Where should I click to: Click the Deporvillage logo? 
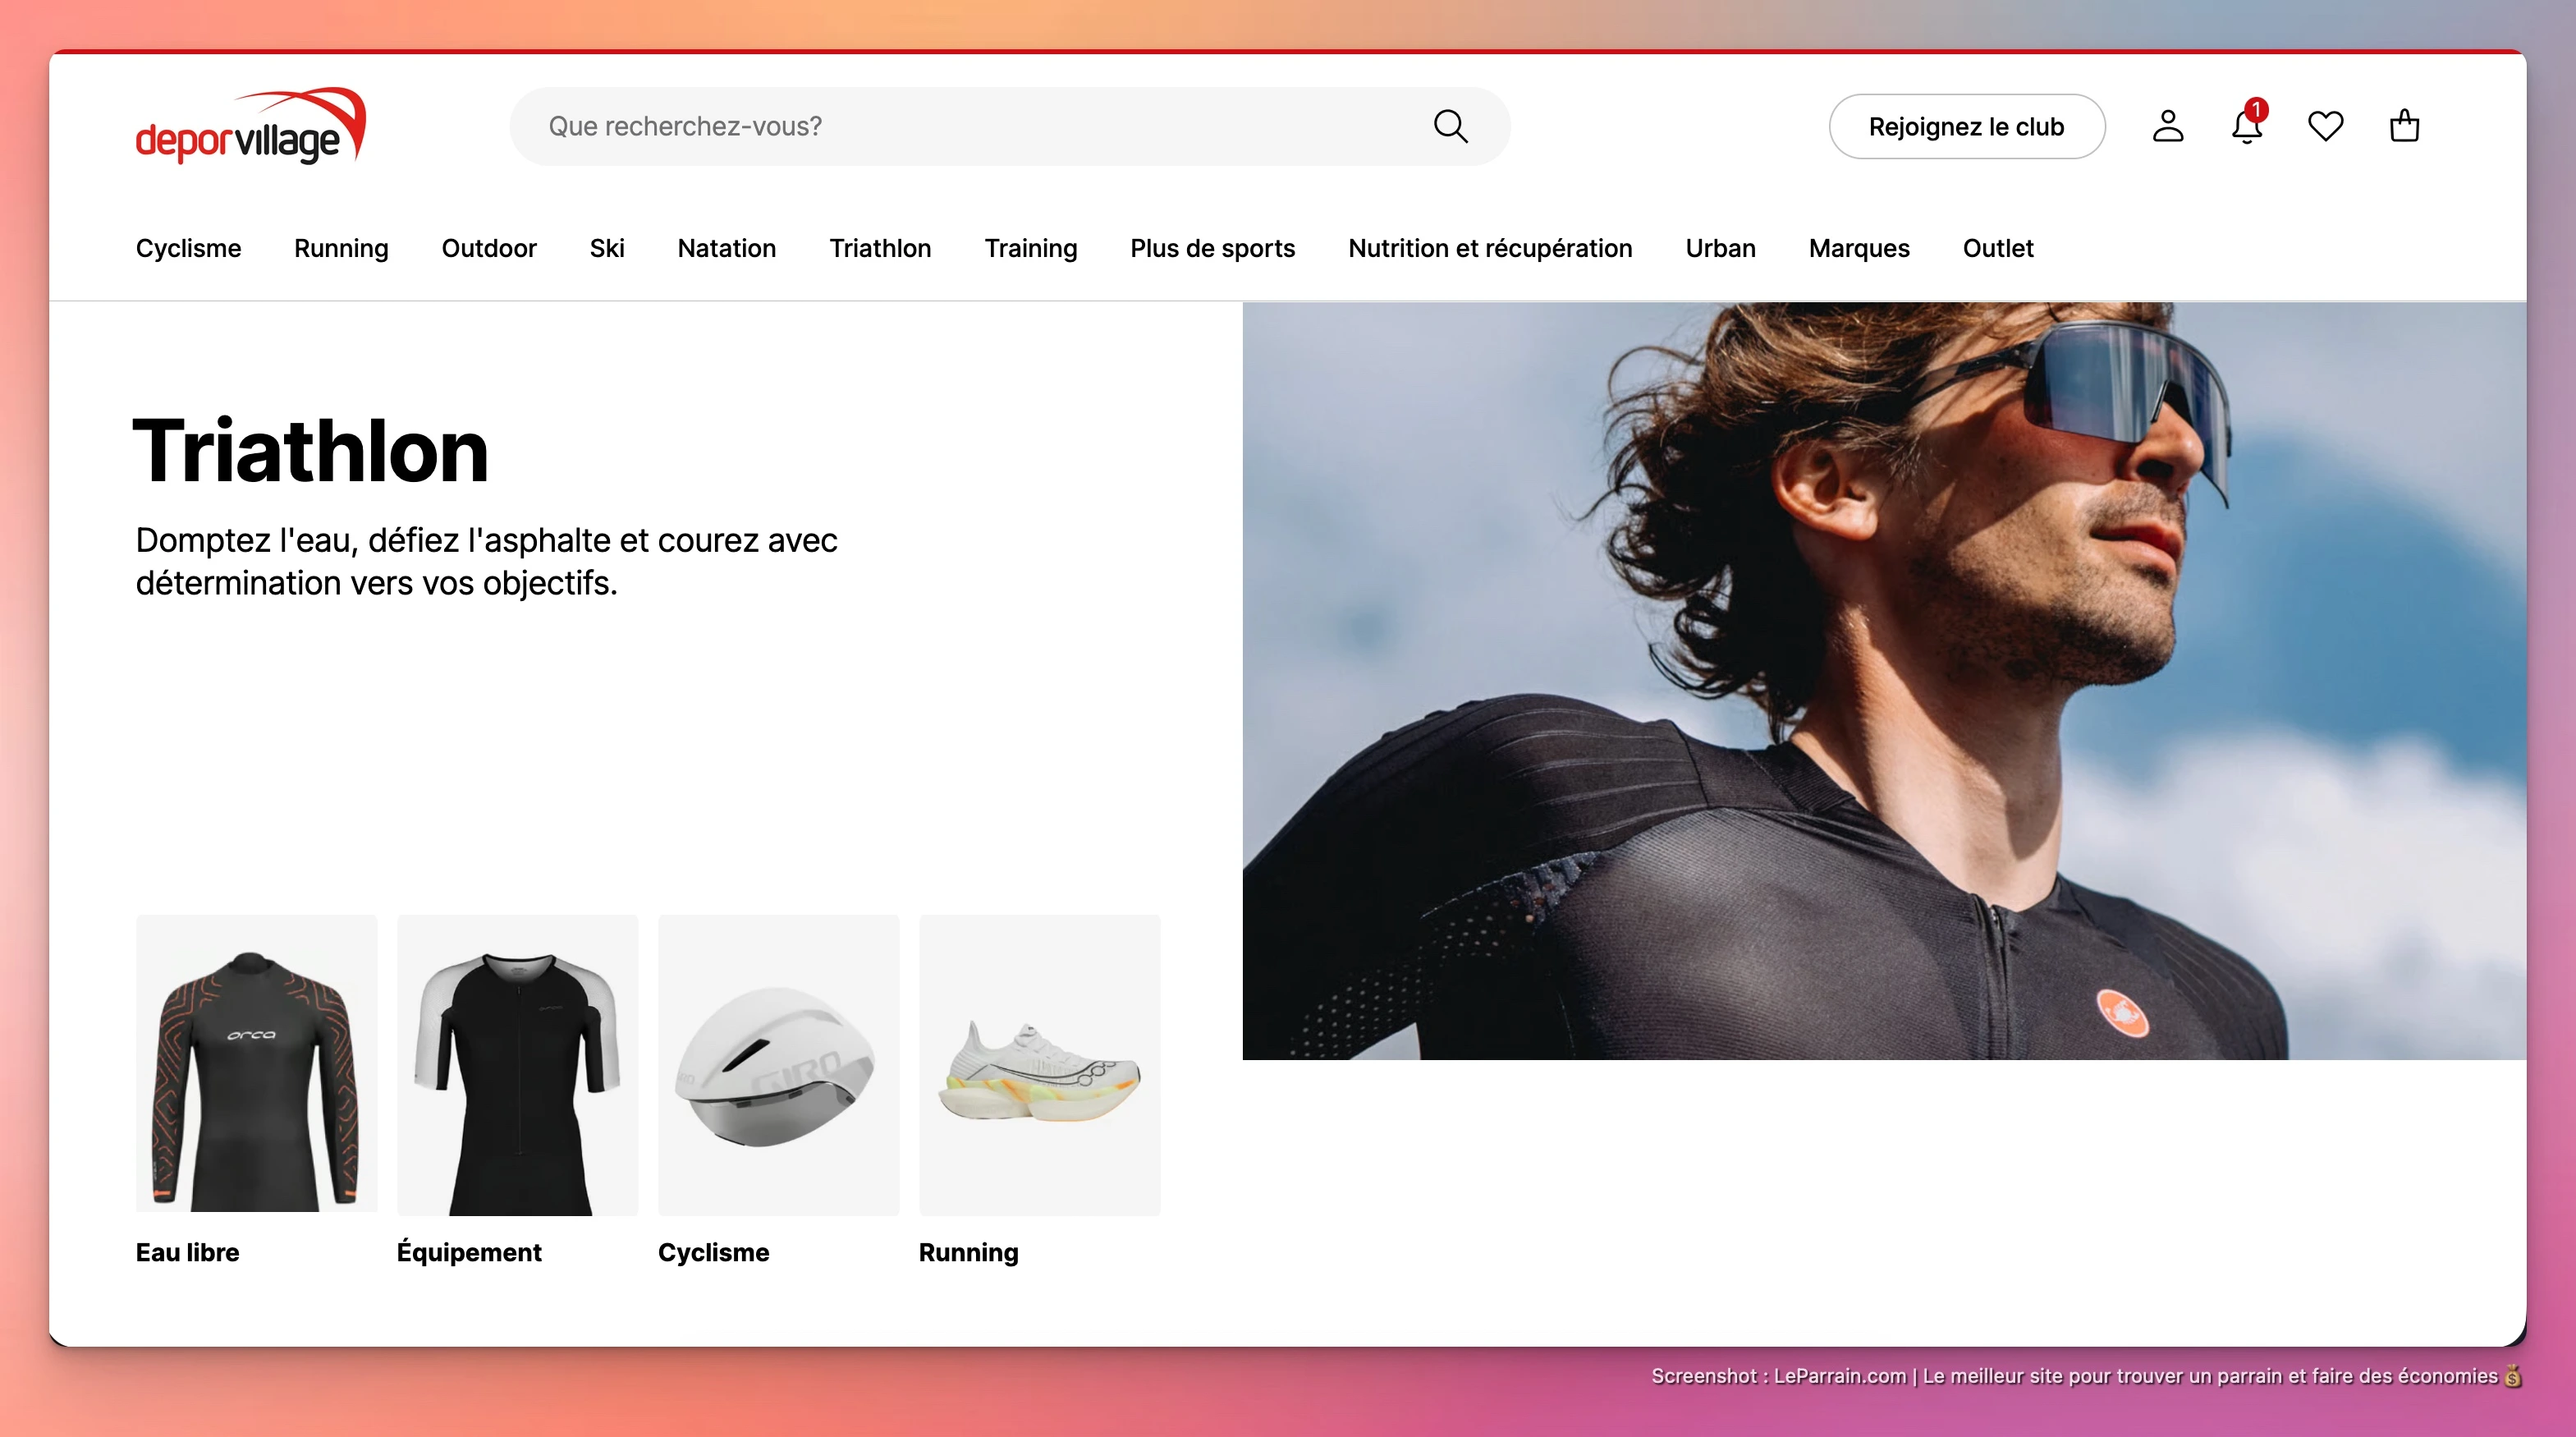coord(251,127)
